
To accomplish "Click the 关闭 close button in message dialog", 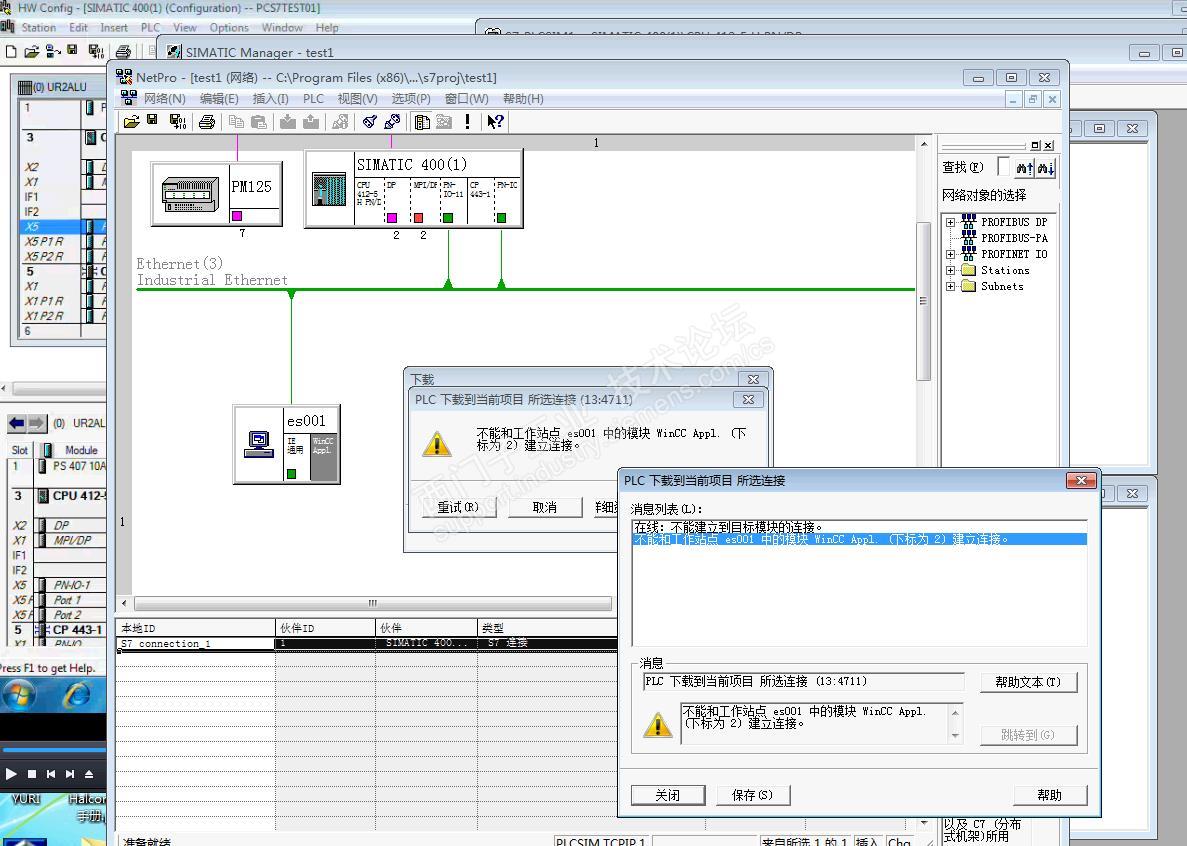I will pos(668,795).
